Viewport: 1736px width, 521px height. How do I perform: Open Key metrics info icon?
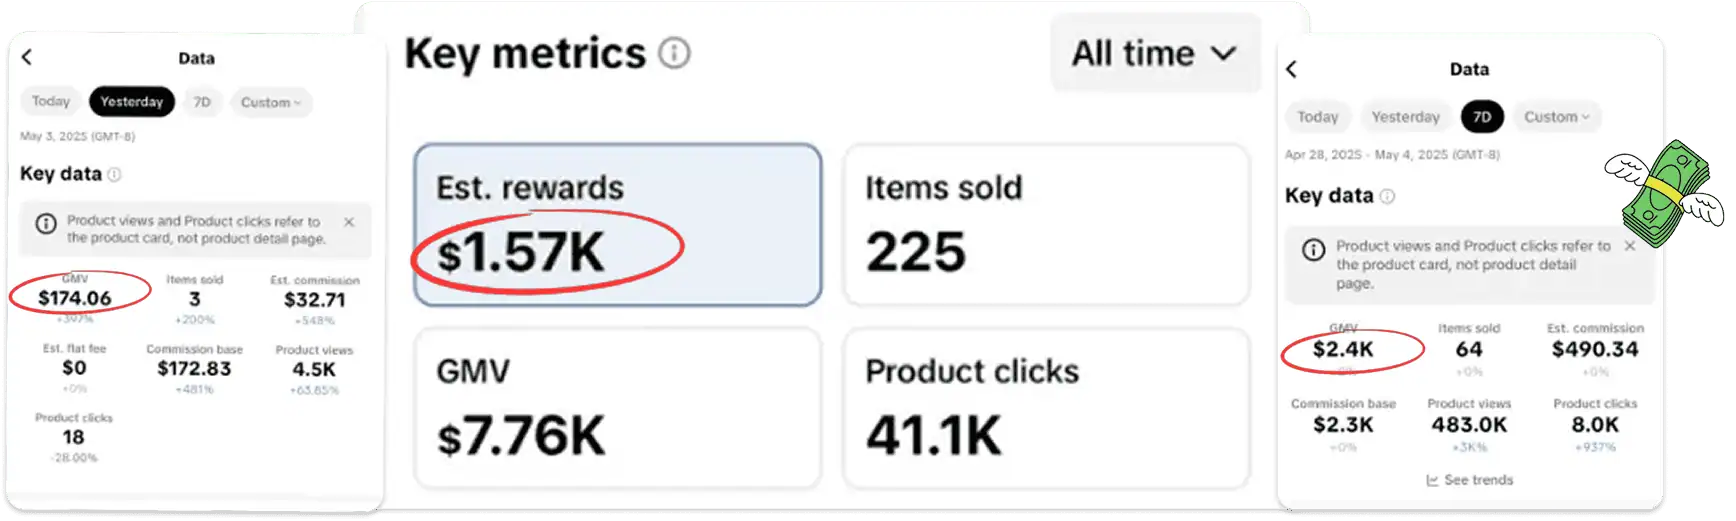[675, 53]
